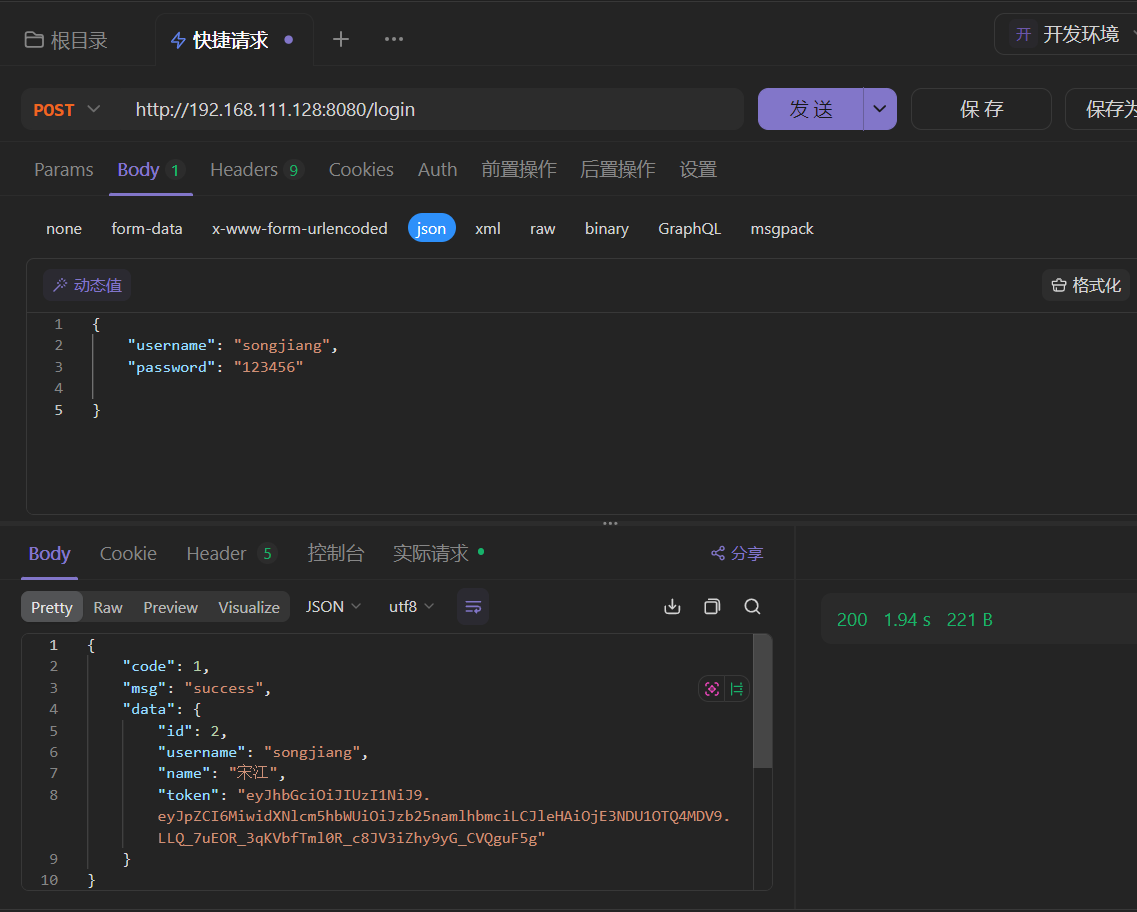Select the raw body type
This screenshot has width=1137, height=912.
tap(542, 228)
